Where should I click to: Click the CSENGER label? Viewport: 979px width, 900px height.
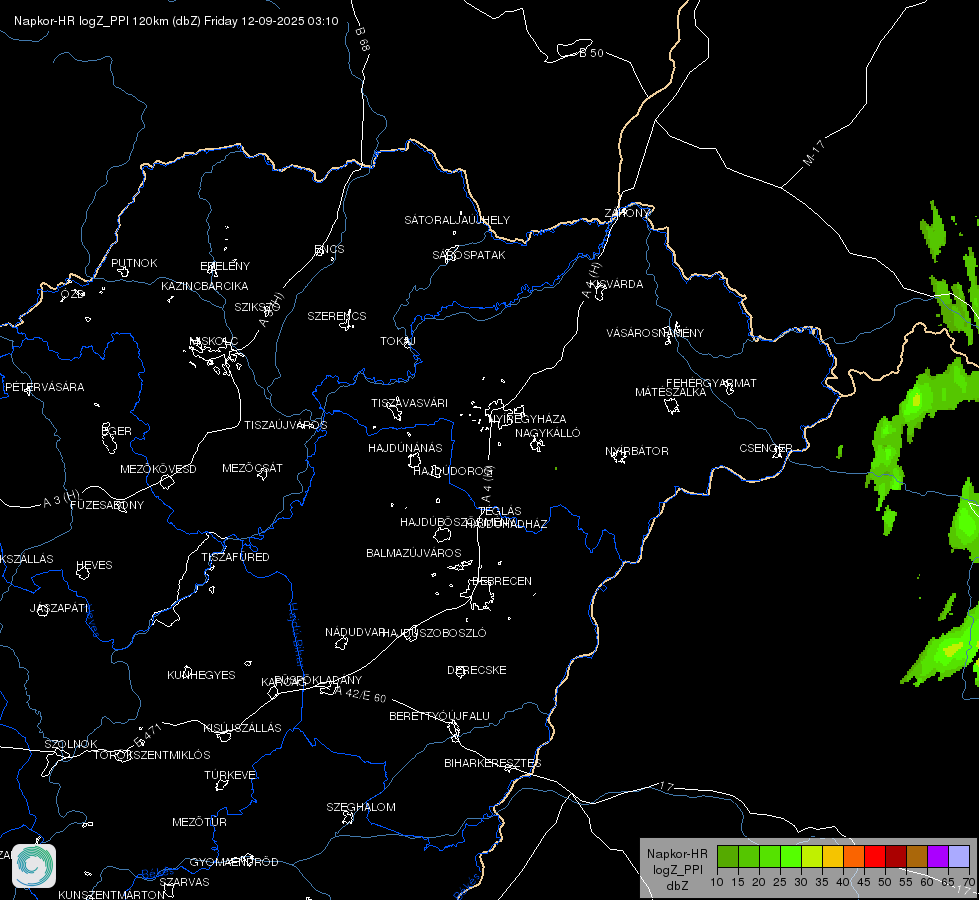(x=765, y=448)
